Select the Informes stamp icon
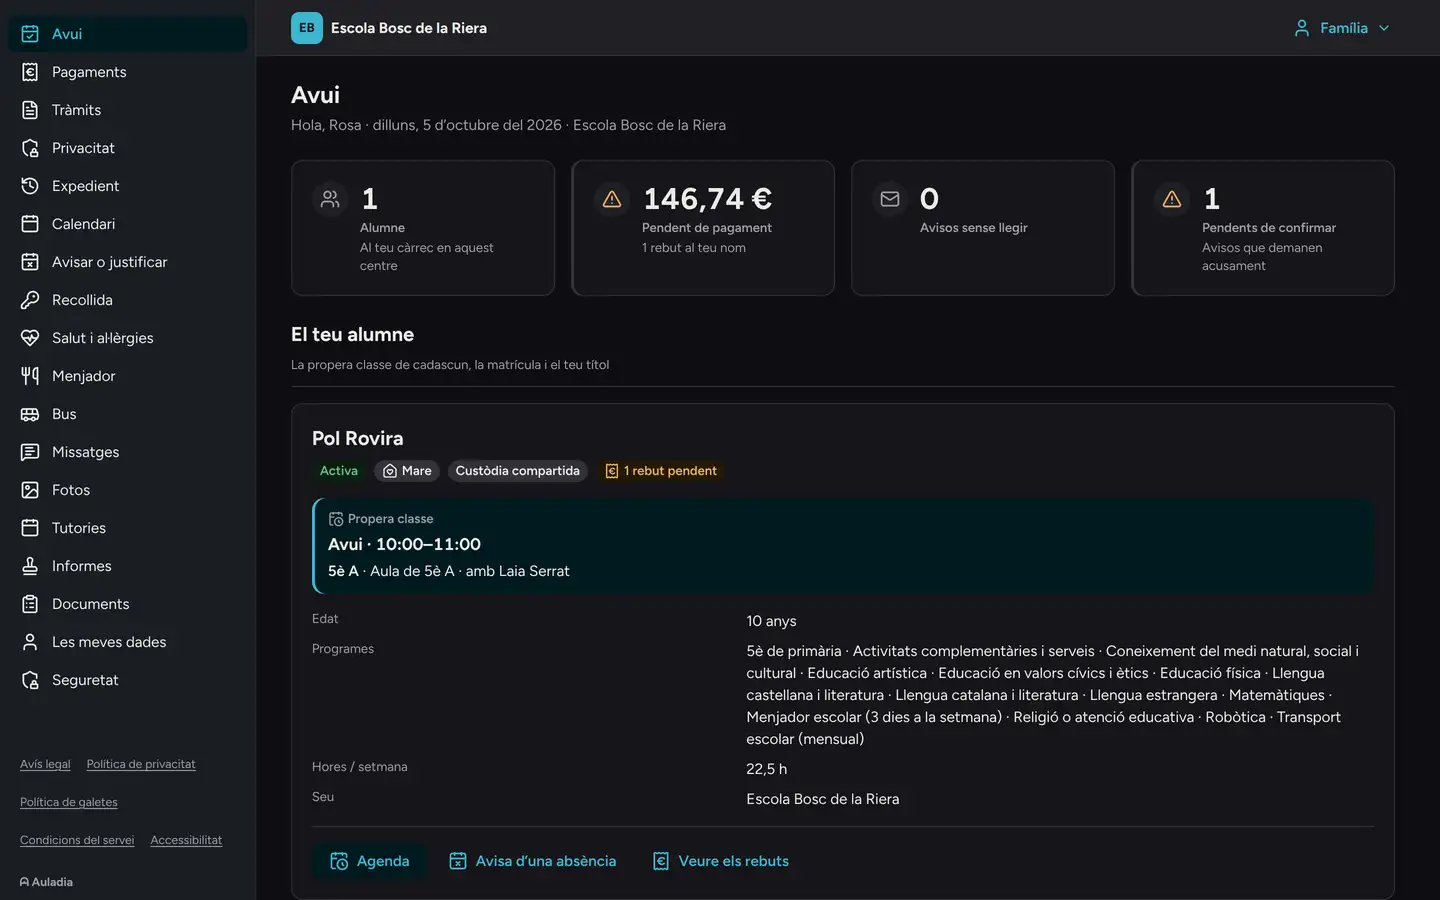1440x900 pixels. point(30,566)
